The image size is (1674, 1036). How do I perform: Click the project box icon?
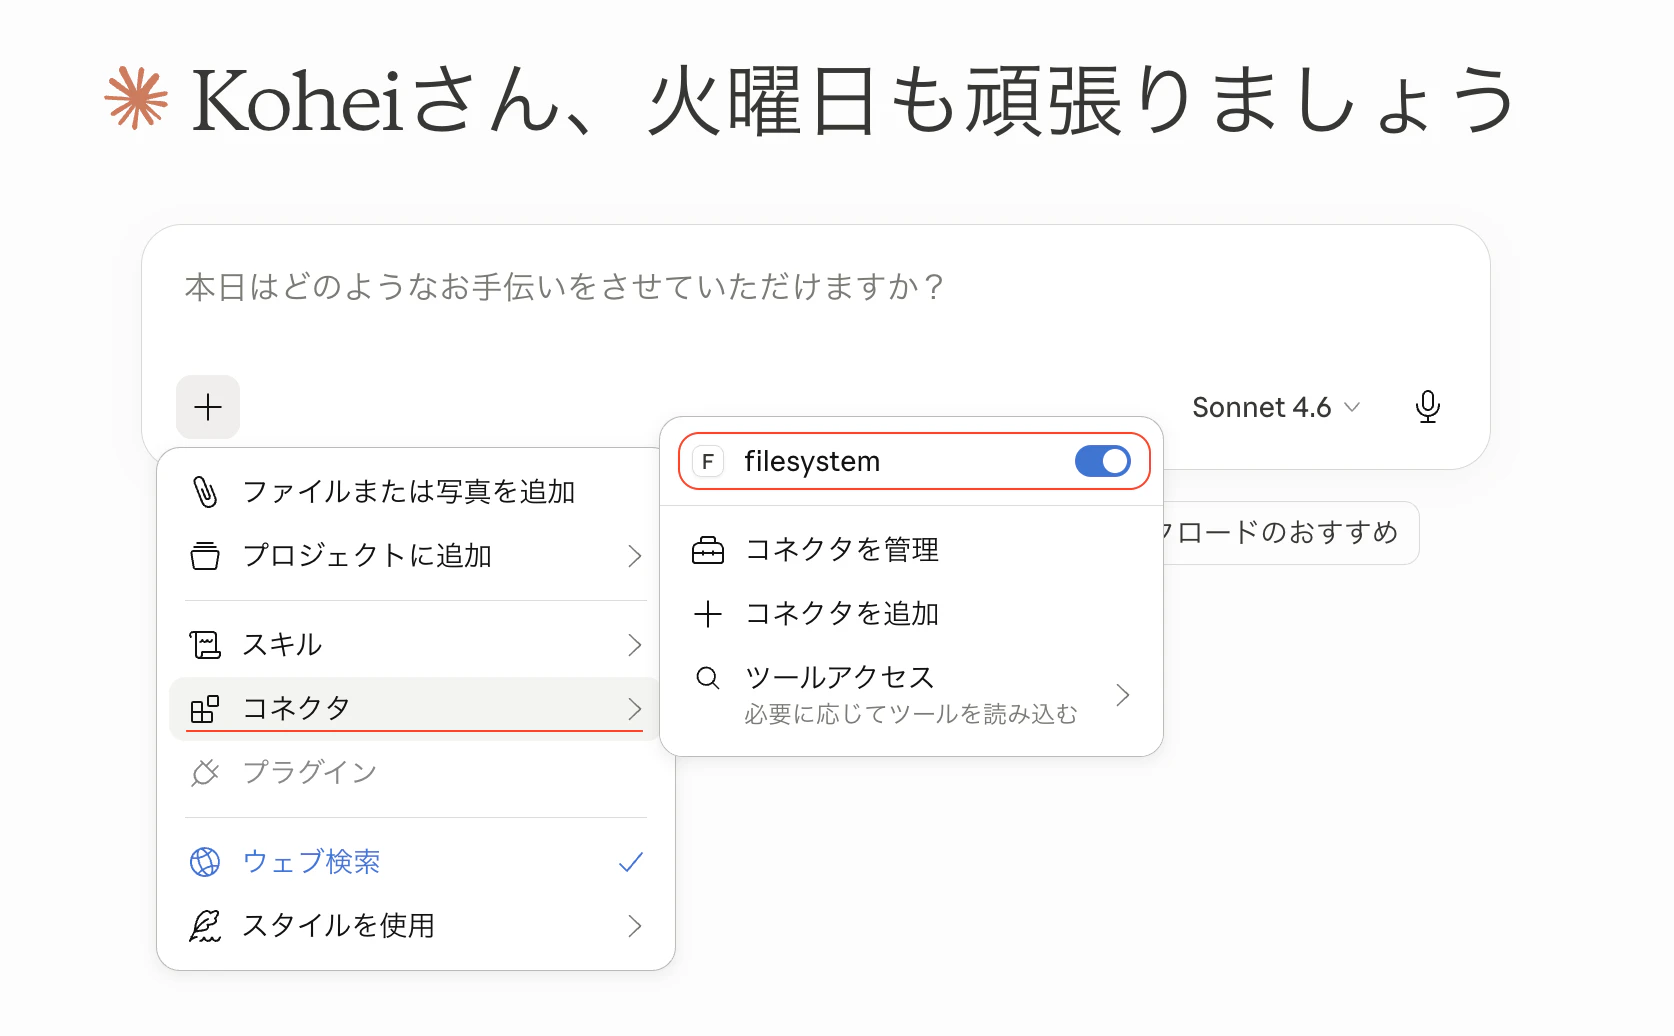pos(205,556)
